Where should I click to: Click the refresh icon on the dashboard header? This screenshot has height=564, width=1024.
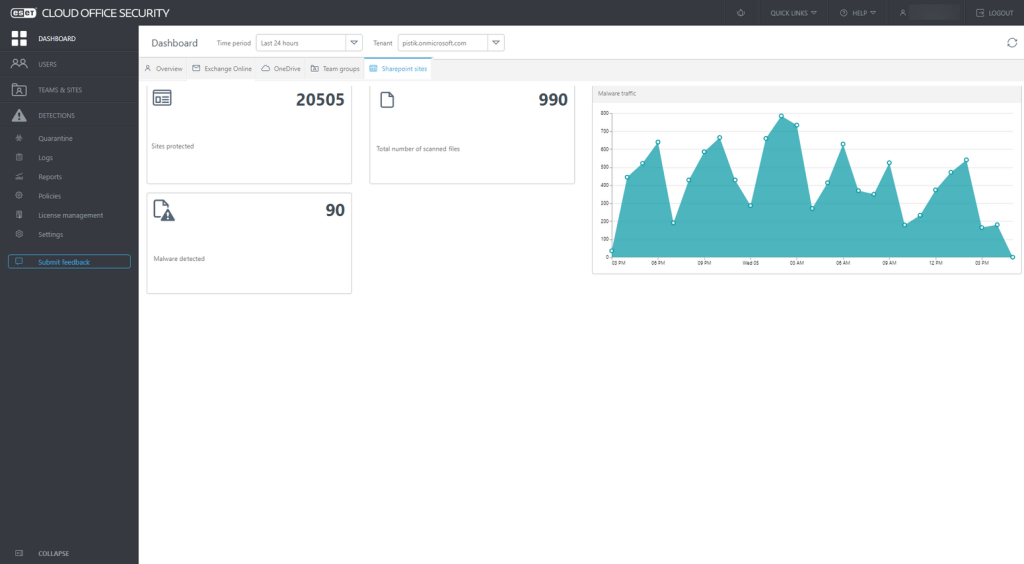tap(1011, 43)
